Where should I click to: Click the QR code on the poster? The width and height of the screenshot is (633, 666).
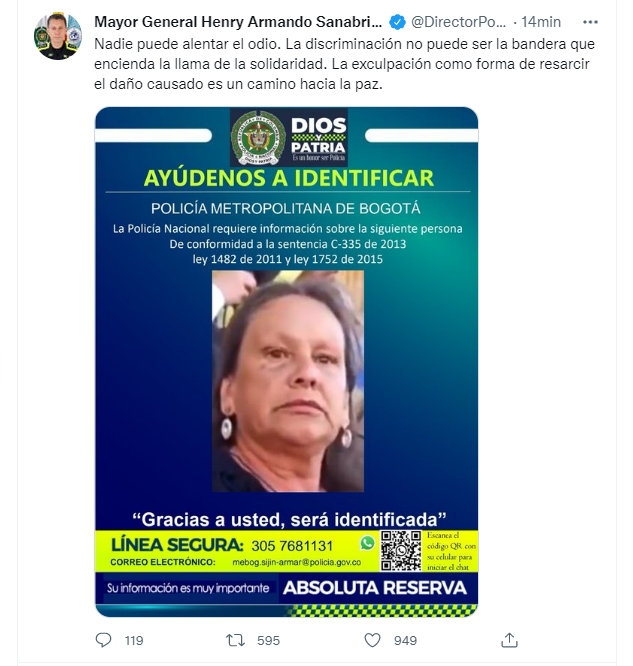tap(401, 550)
